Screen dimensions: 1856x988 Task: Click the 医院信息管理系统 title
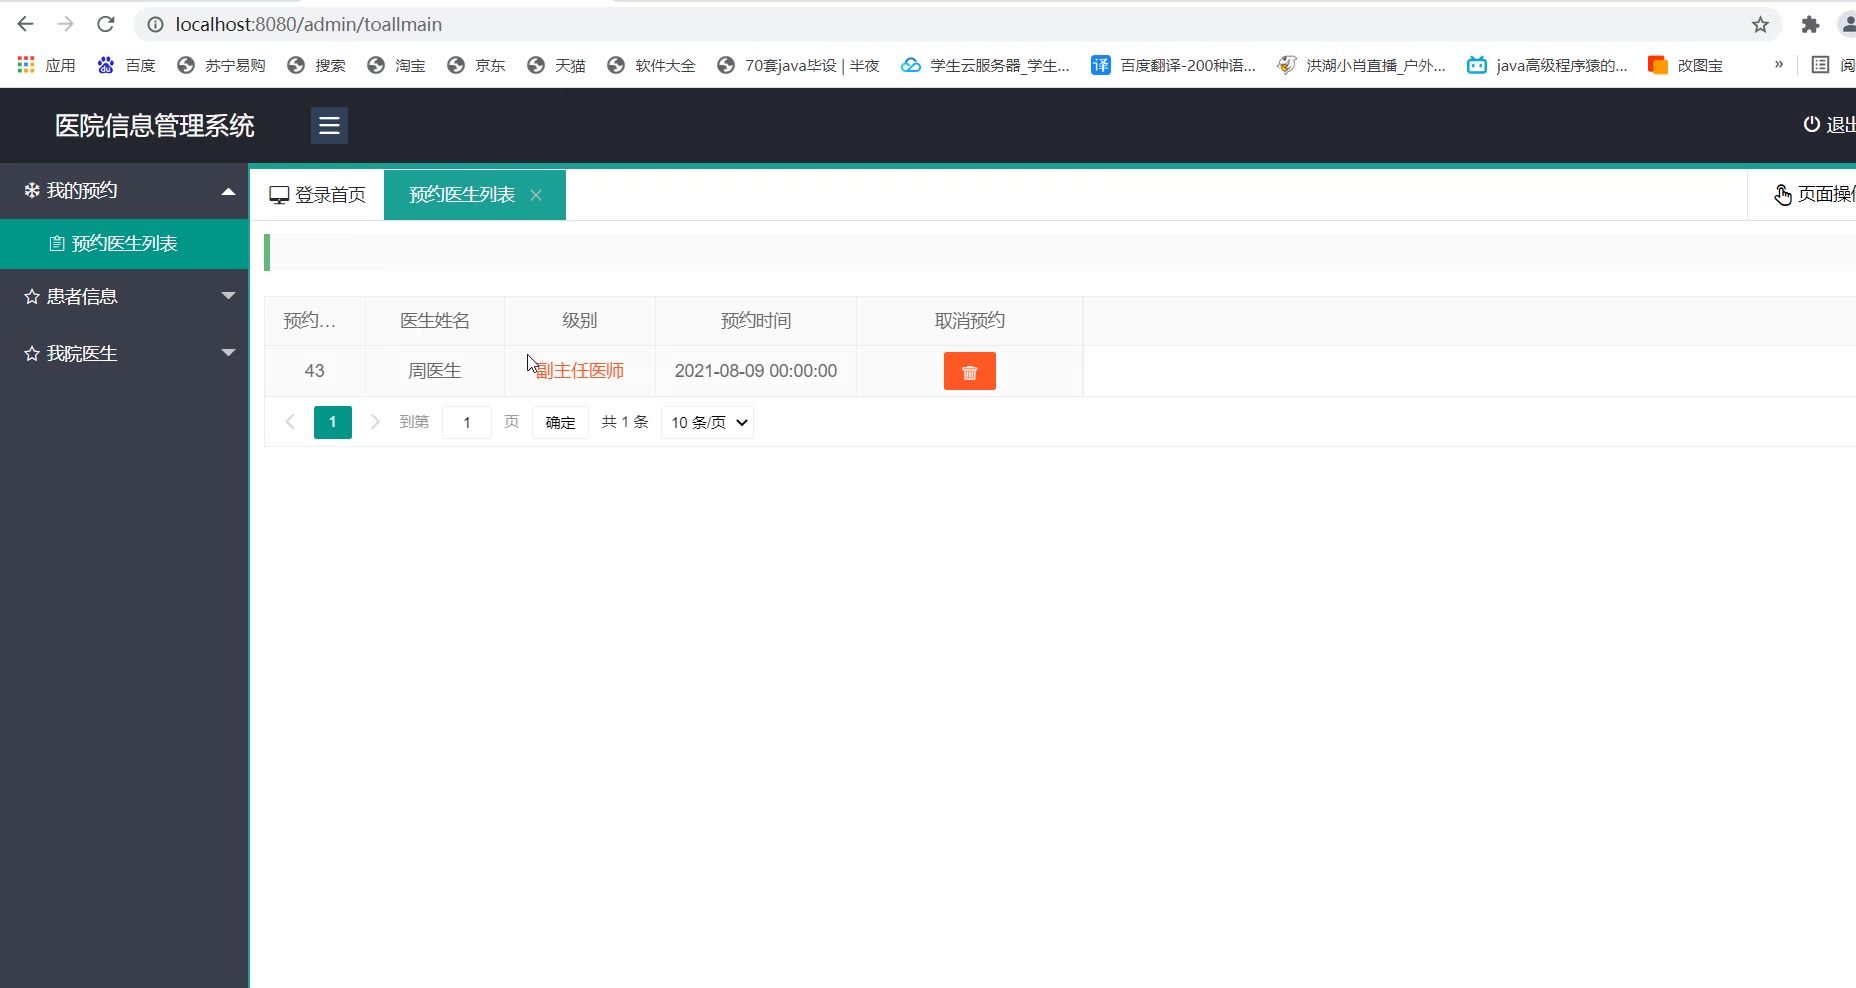point(155,125)
